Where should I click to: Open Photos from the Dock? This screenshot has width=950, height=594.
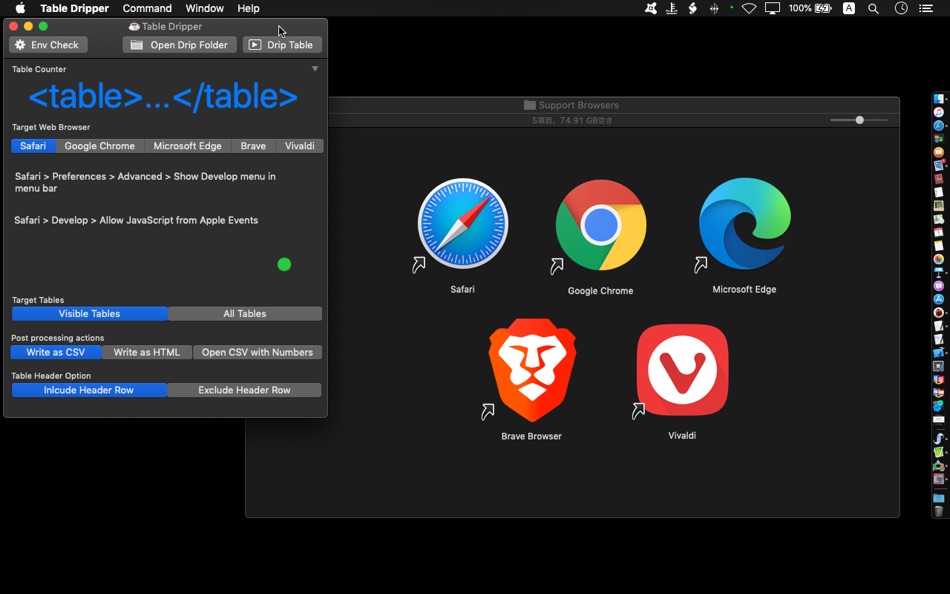938,259
